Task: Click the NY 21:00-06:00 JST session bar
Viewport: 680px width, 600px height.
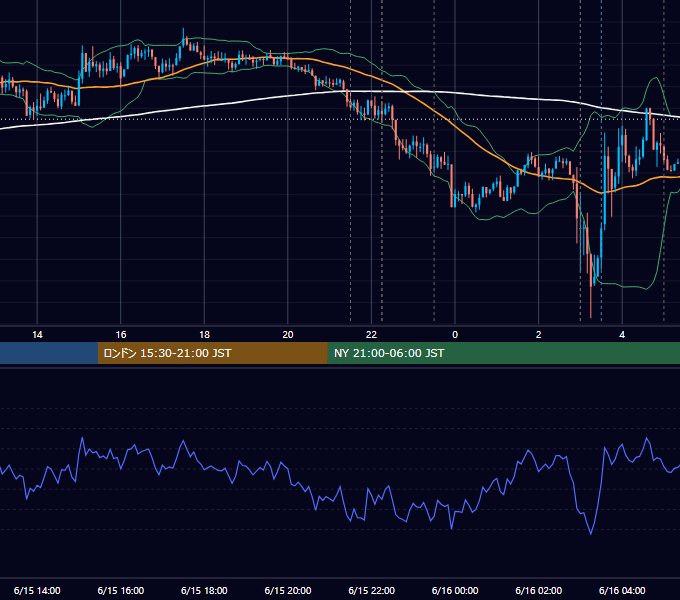Action: tap(503, 353)
